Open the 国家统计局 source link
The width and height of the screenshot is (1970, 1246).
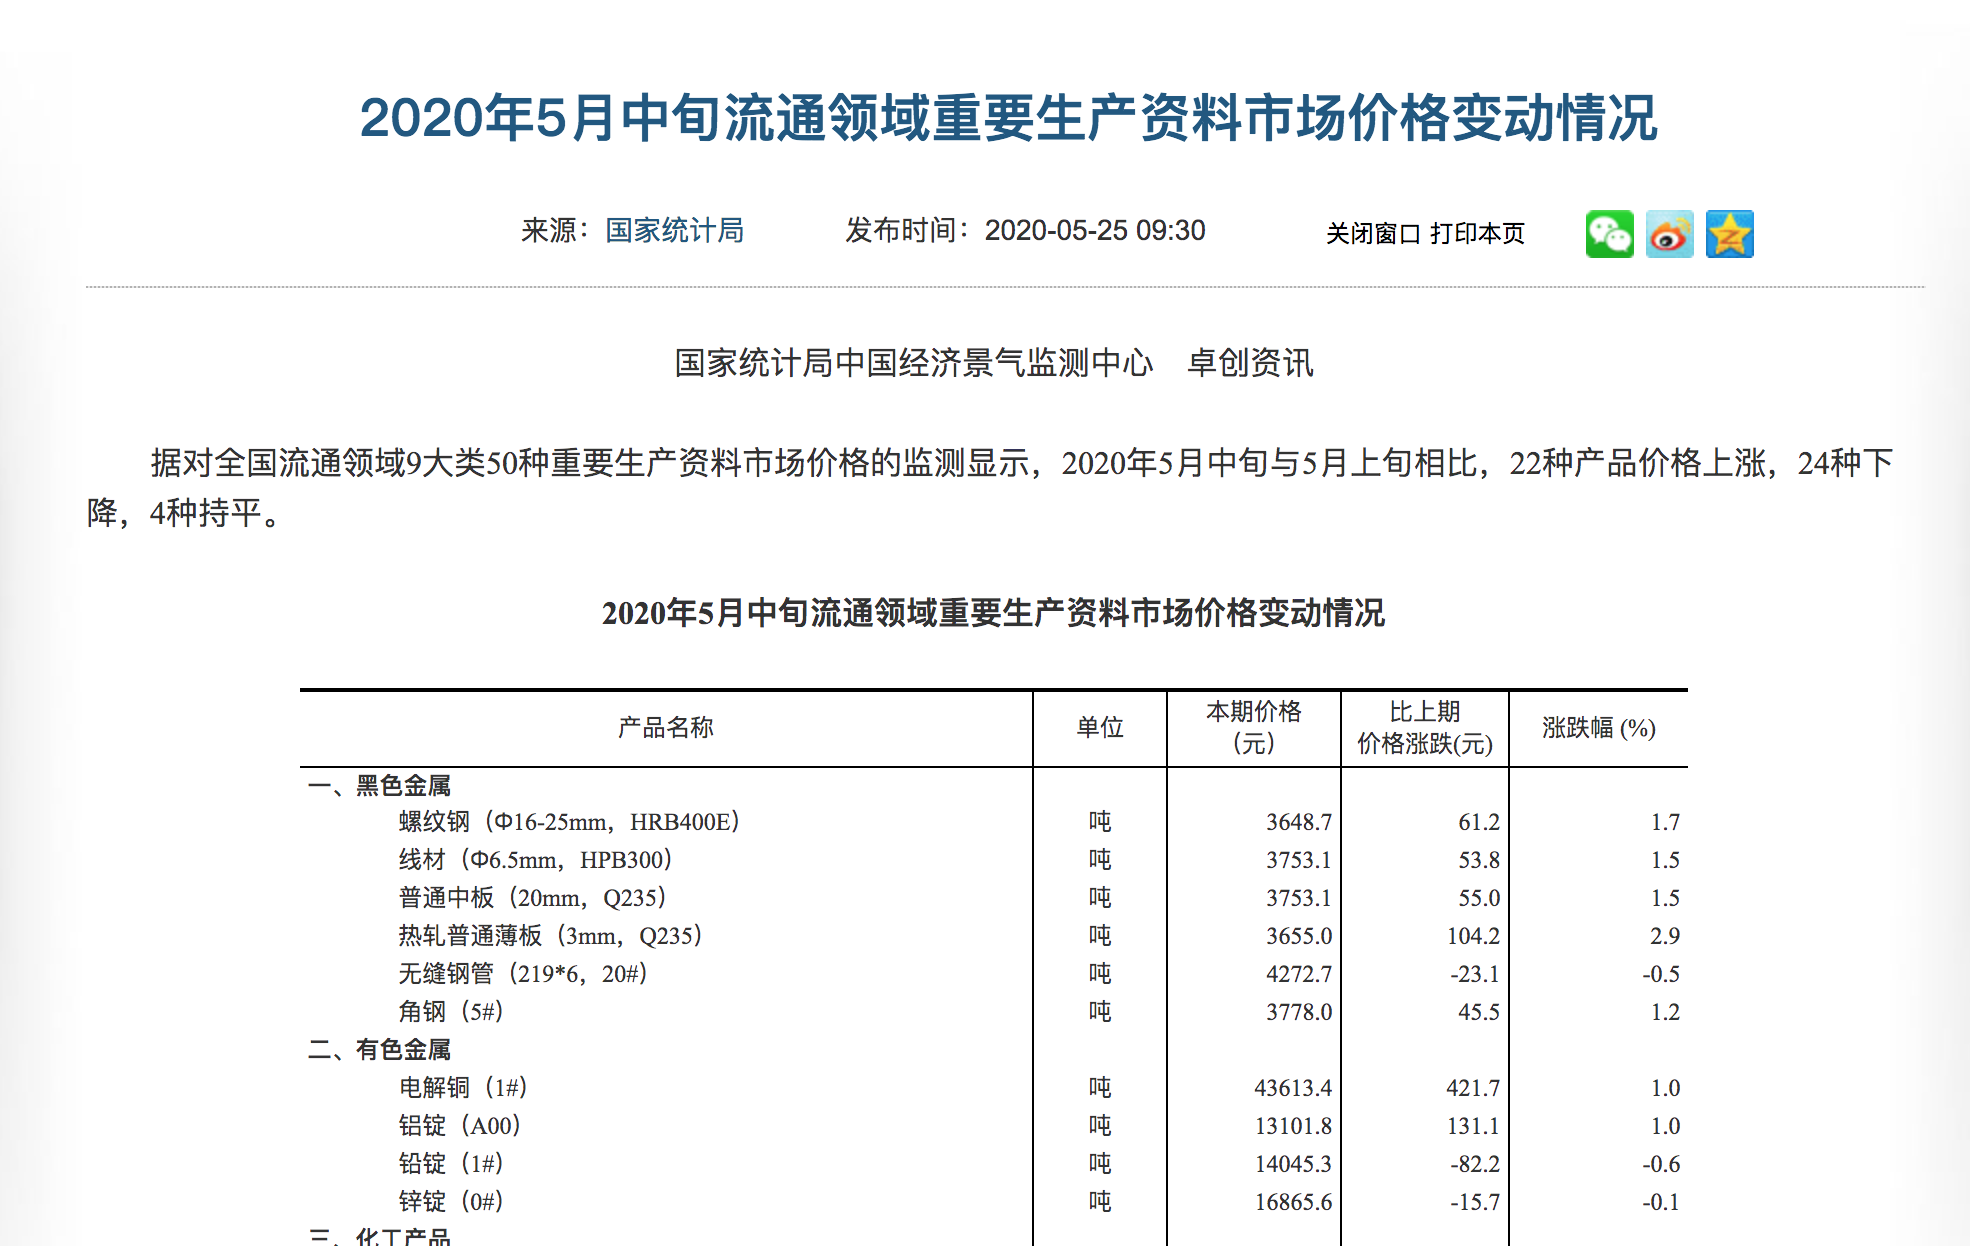click(x=674, y=231)
